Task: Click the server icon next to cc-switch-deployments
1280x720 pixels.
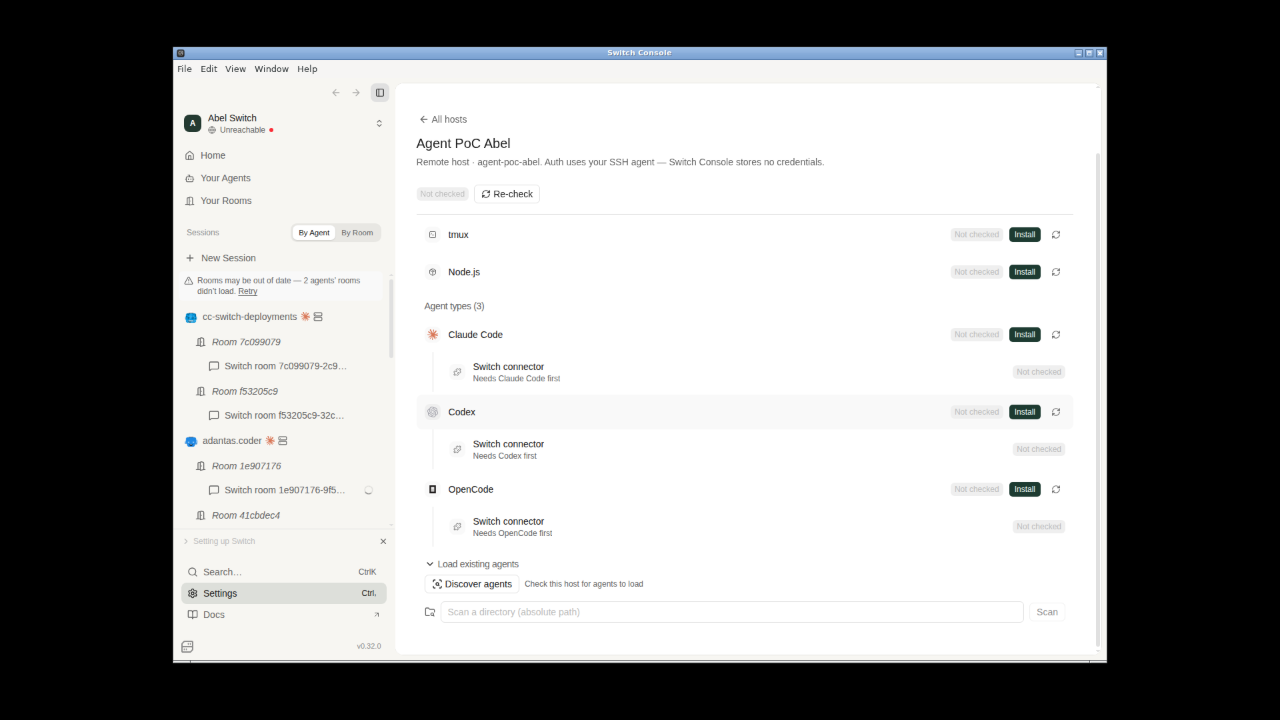Action: click(318, 317)
